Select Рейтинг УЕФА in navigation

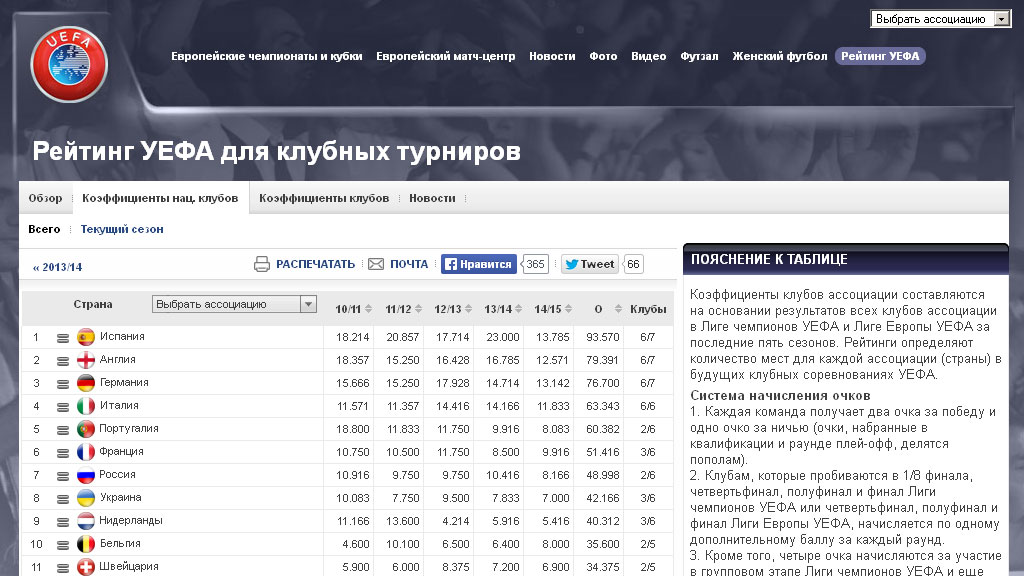click(880, 56)
